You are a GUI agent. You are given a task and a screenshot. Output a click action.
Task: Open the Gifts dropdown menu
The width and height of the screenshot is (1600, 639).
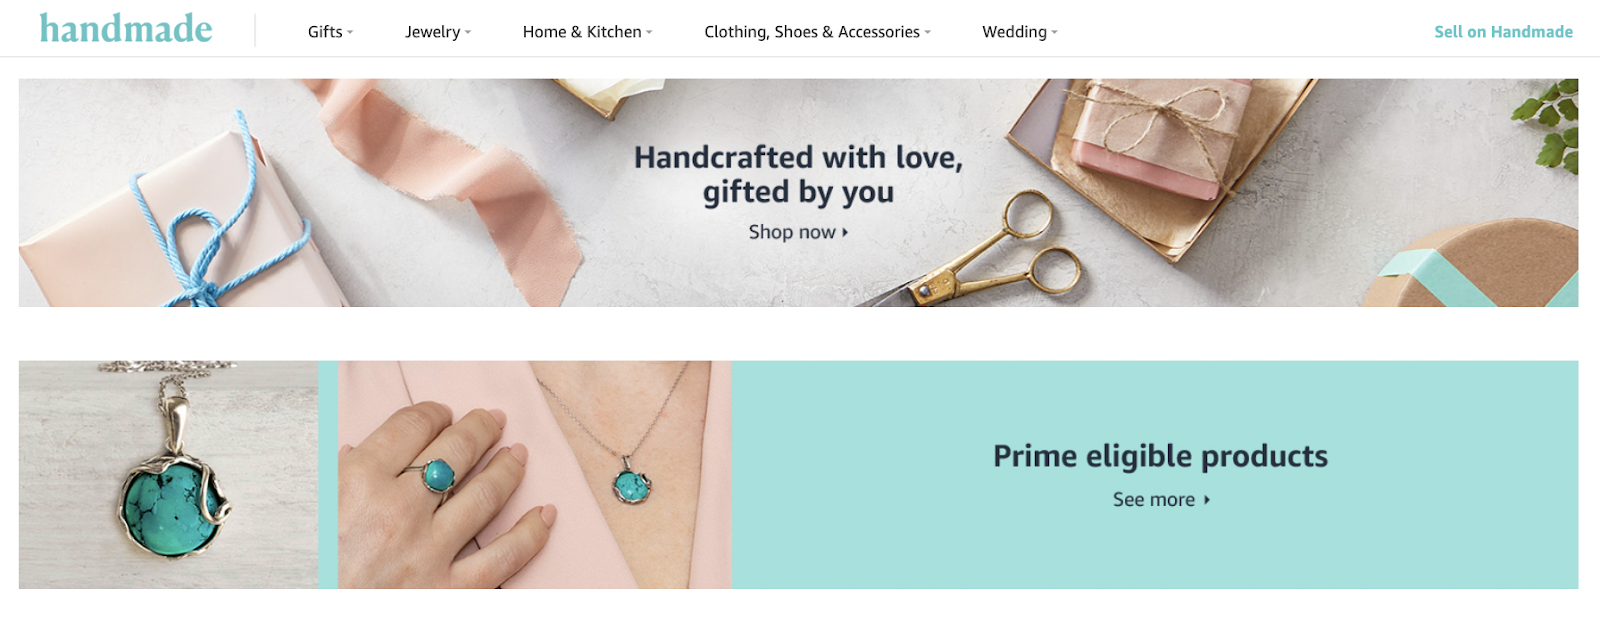point(330,32)
